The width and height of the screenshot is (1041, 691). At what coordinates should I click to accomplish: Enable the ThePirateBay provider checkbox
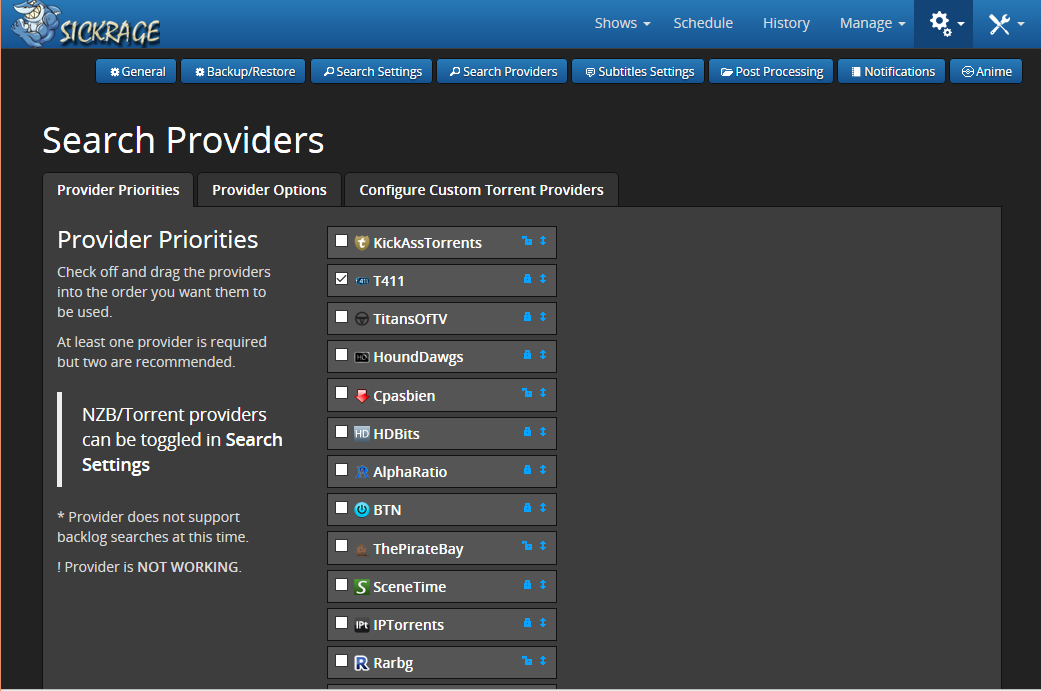342,547
